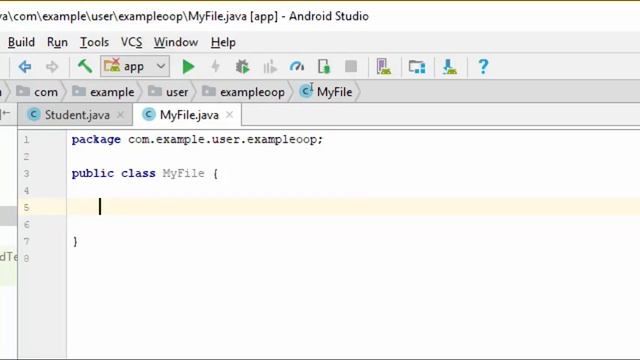Open the VCS menu
This screenshot has width=640, height=360.
(131, 42)
